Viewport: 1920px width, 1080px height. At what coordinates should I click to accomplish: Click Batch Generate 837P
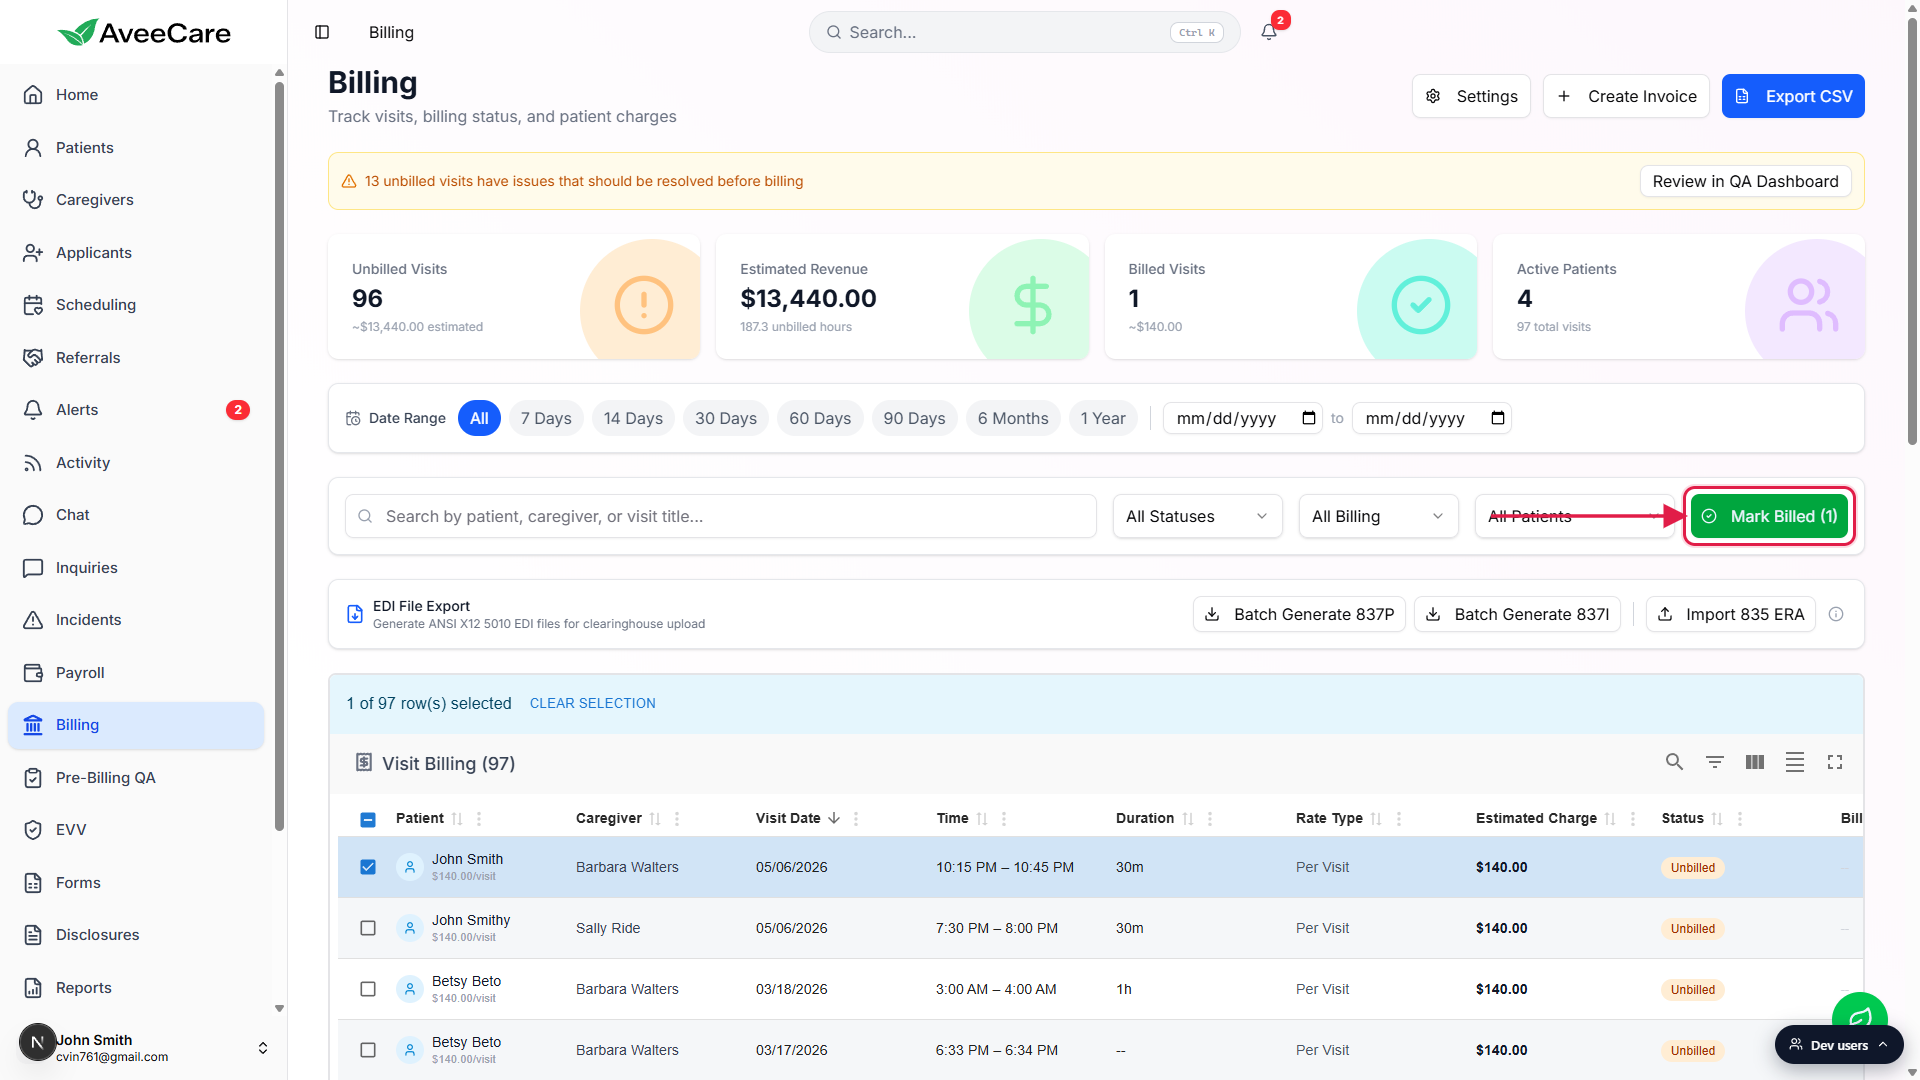[x=1299, y=614]
